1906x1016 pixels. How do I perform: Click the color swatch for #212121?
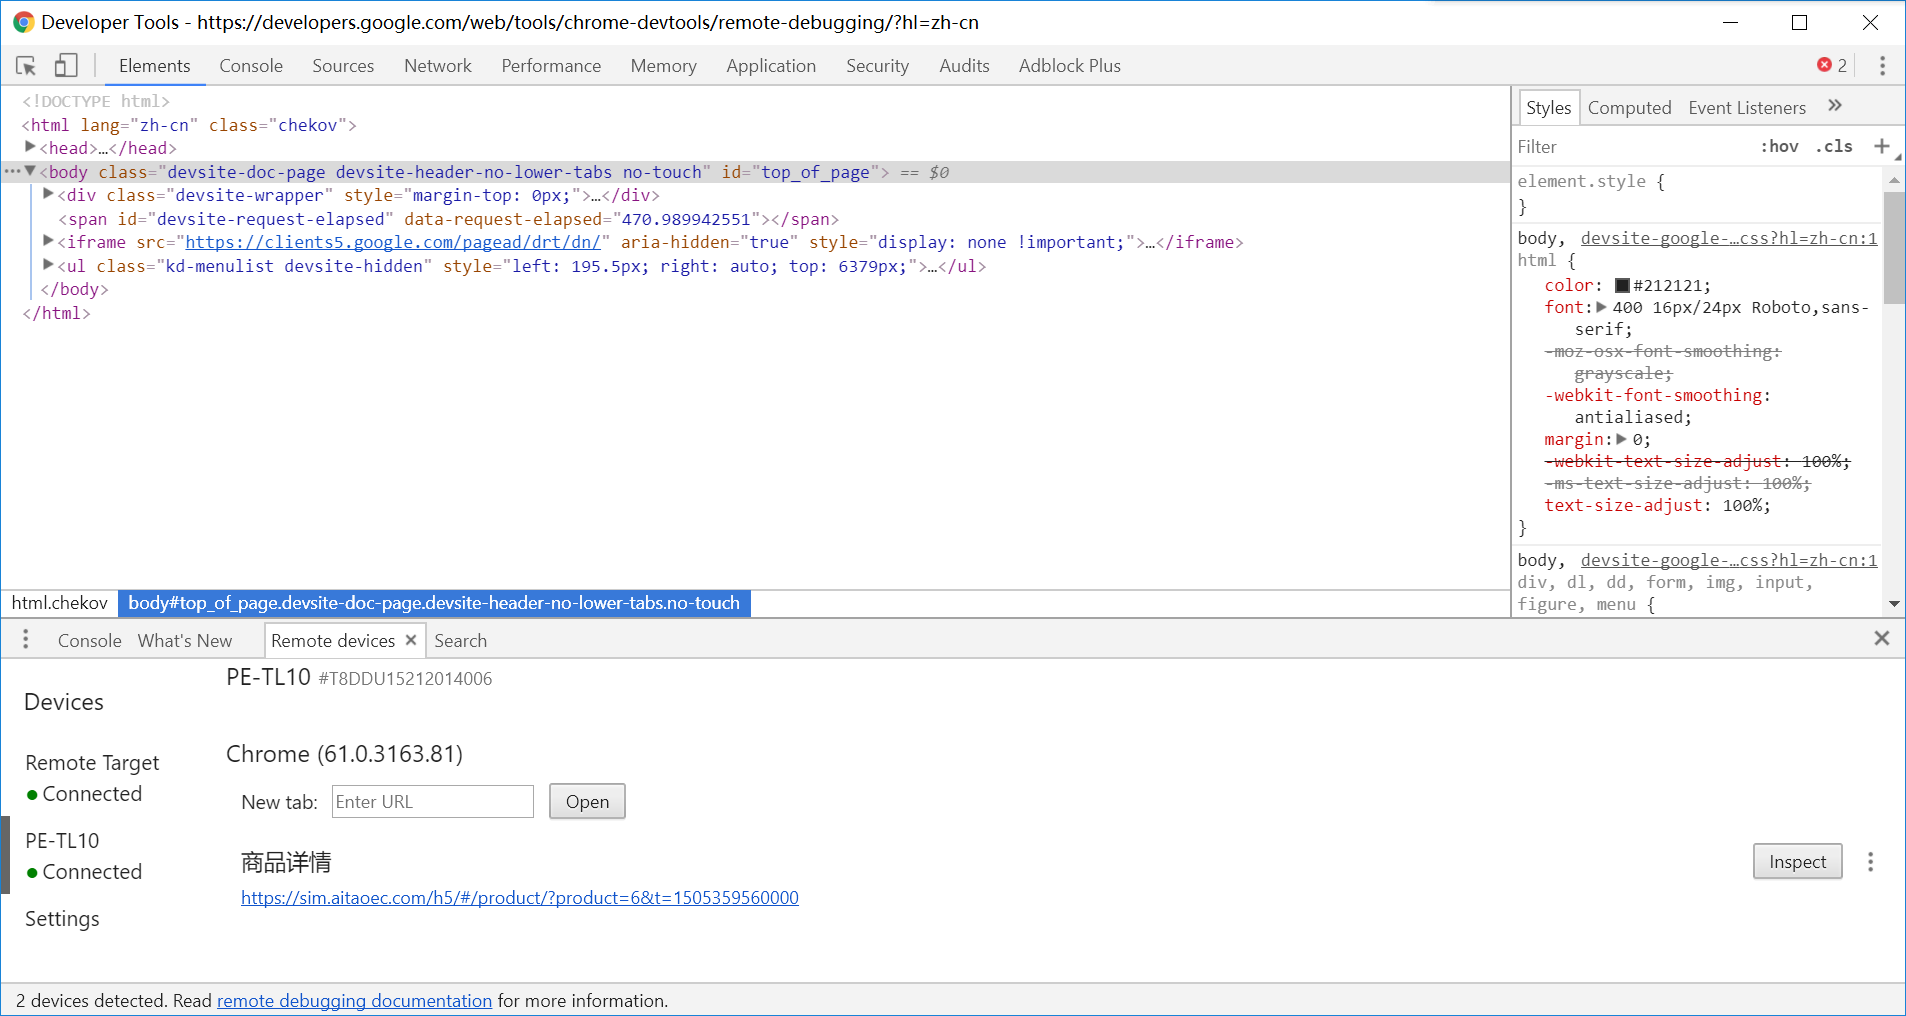pos(1622,286)
